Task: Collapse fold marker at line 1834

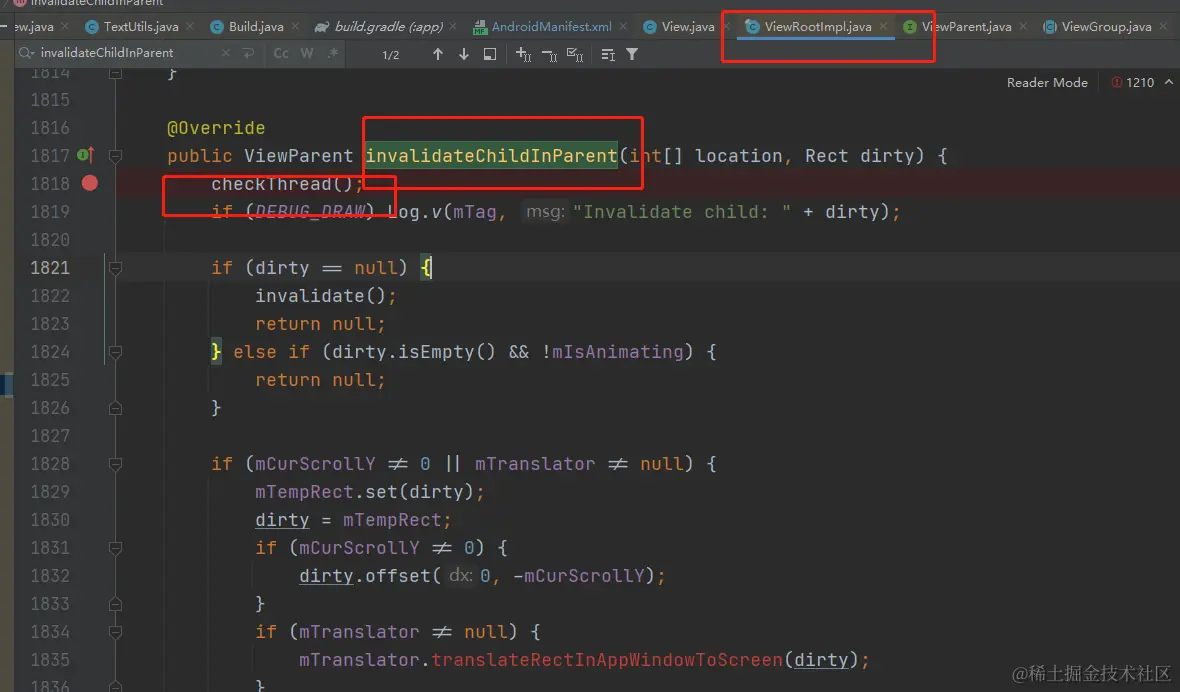Action: click(115, 632)
